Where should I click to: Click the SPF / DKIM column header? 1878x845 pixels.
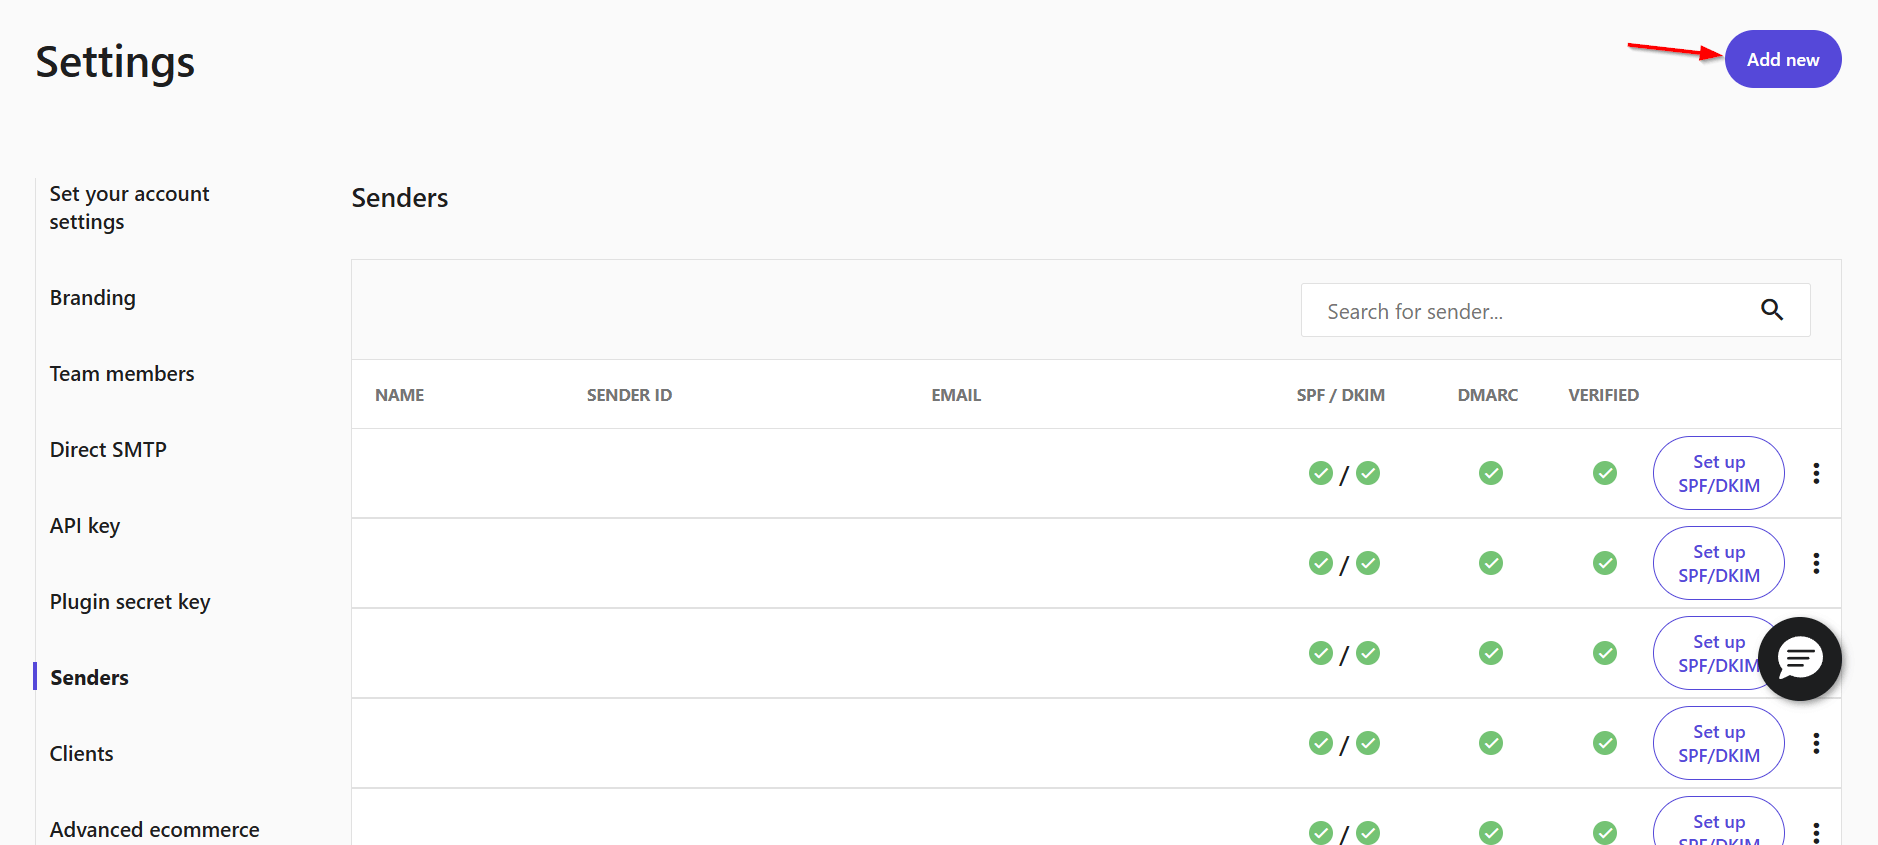pos(1341,395)
